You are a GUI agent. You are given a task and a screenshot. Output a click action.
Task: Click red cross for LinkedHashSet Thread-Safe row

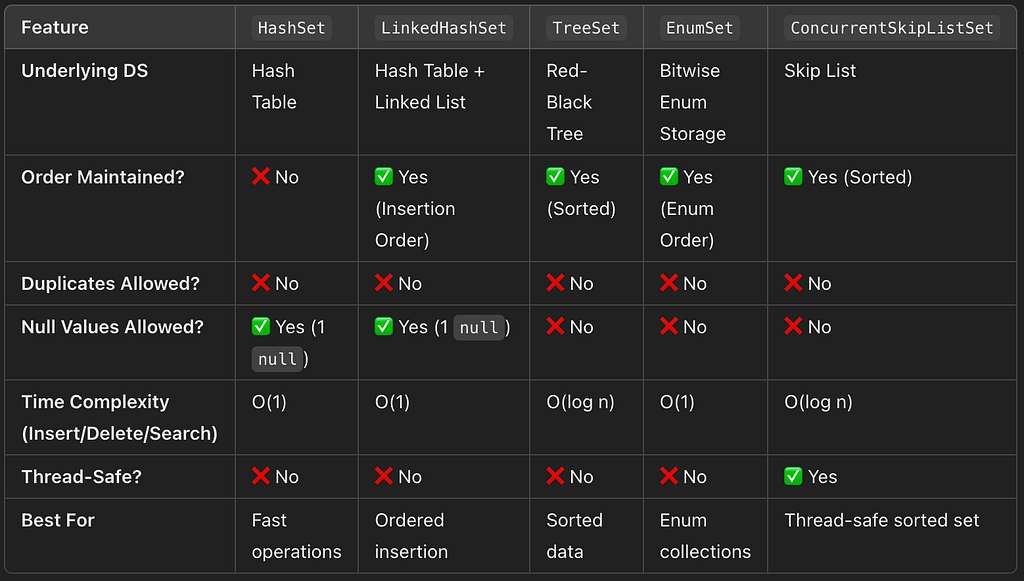tap(384, 476)
